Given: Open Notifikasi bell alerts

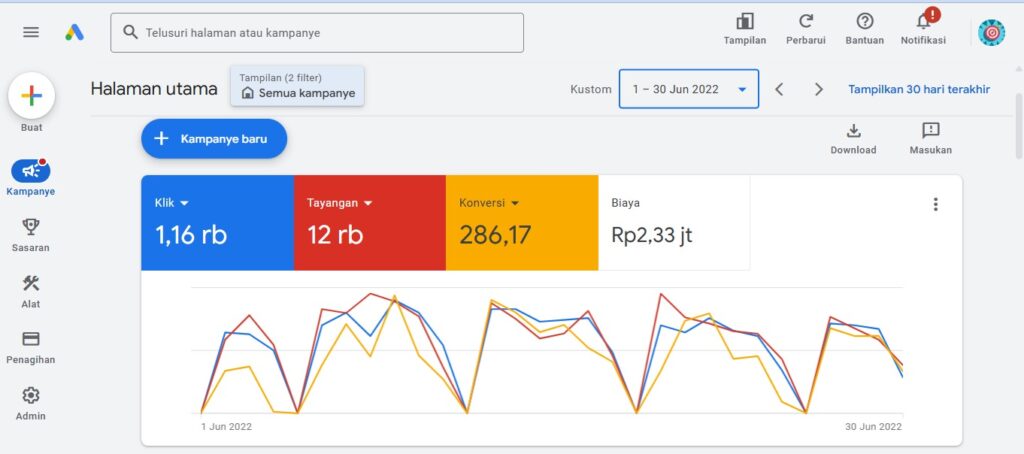Looking at the screenshot, I should pyautogui.click(x=922, y=22).
